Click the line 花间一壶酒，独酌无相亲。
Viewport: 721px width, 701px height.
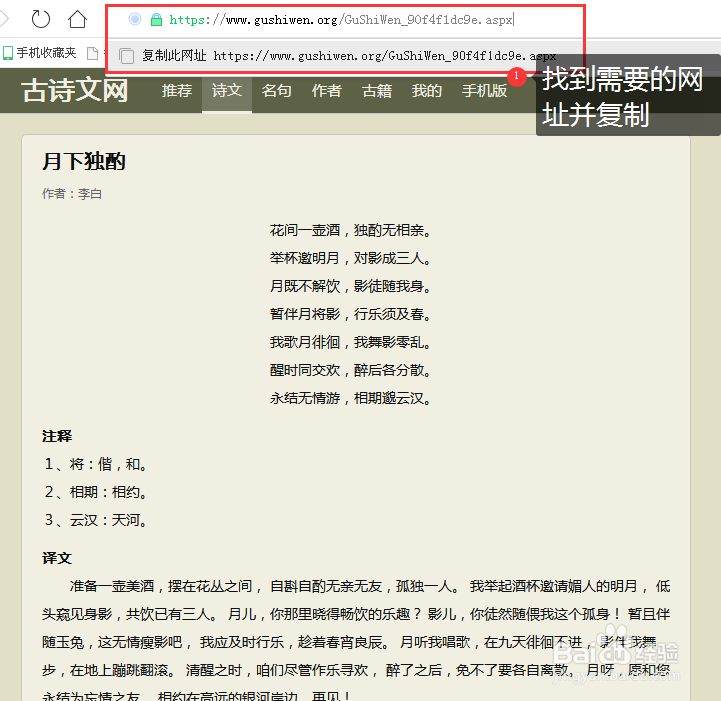[x=350, y=230]
